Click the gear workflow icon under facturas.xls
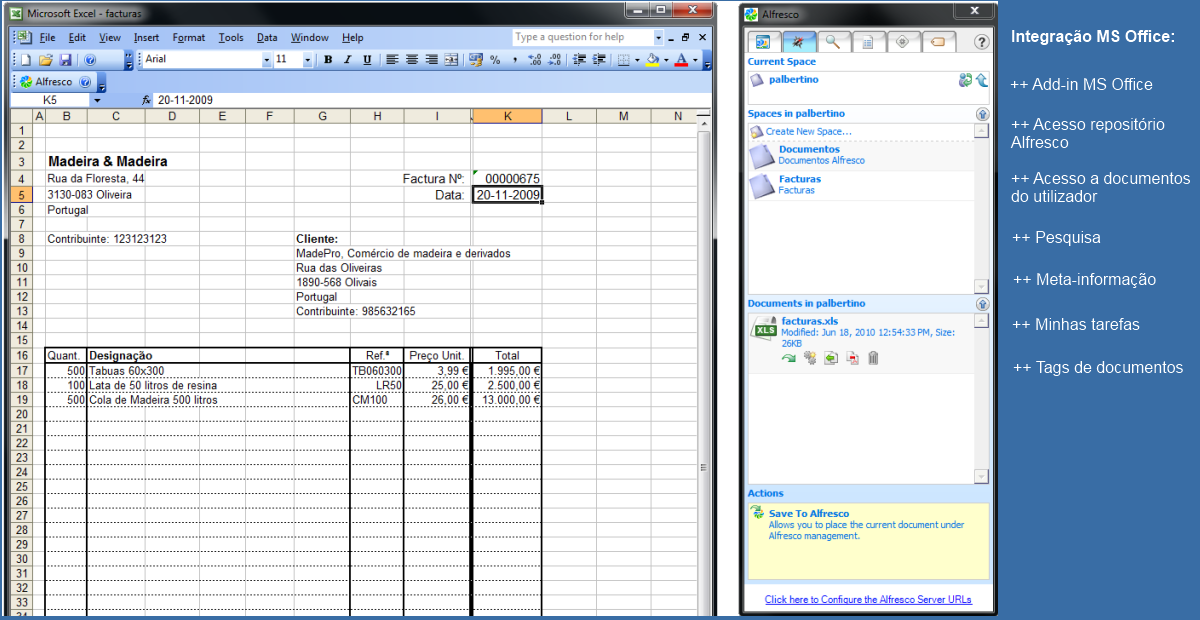This screenshot has height=620, width=1200. (810, 358)
